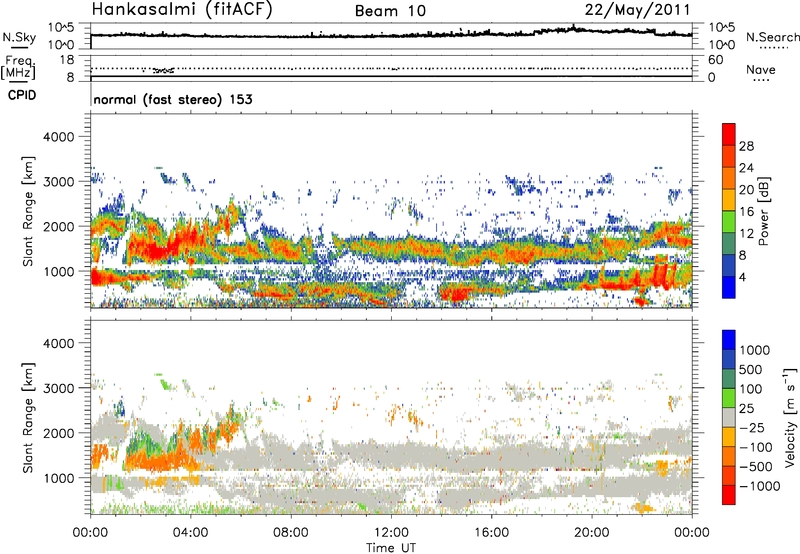
Task: Pick the gray segment of velocity colorbar
Action: 729,417
